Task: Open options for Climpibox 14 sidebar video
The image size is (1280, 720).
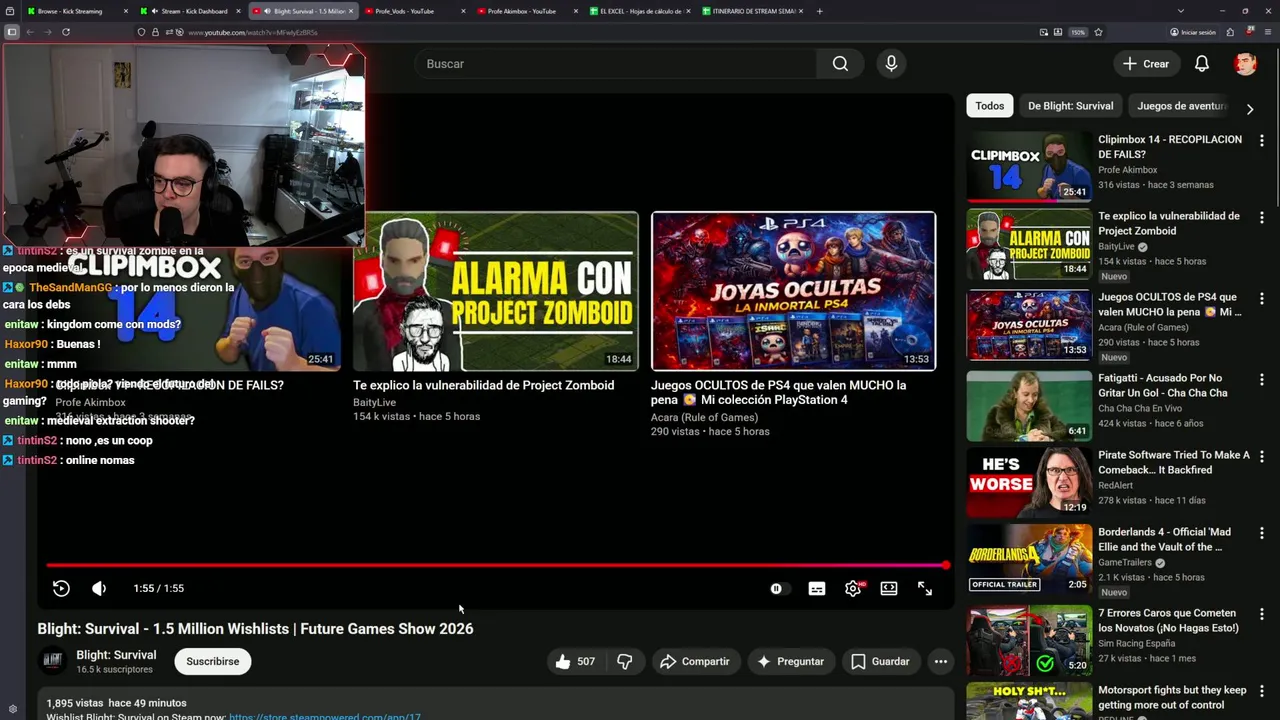Action: click(x=1262, y=141)
